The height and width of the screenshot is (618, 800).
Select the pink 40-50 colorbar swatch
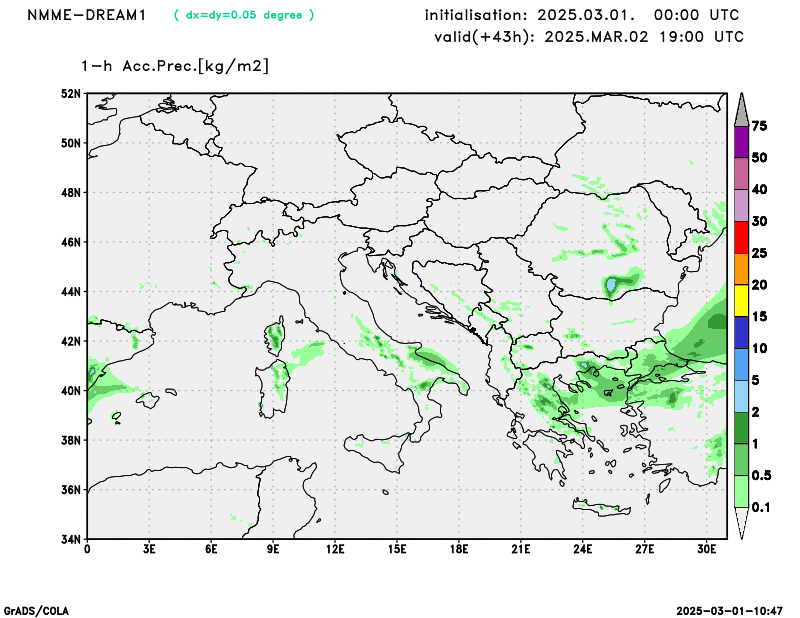(741, 174)
